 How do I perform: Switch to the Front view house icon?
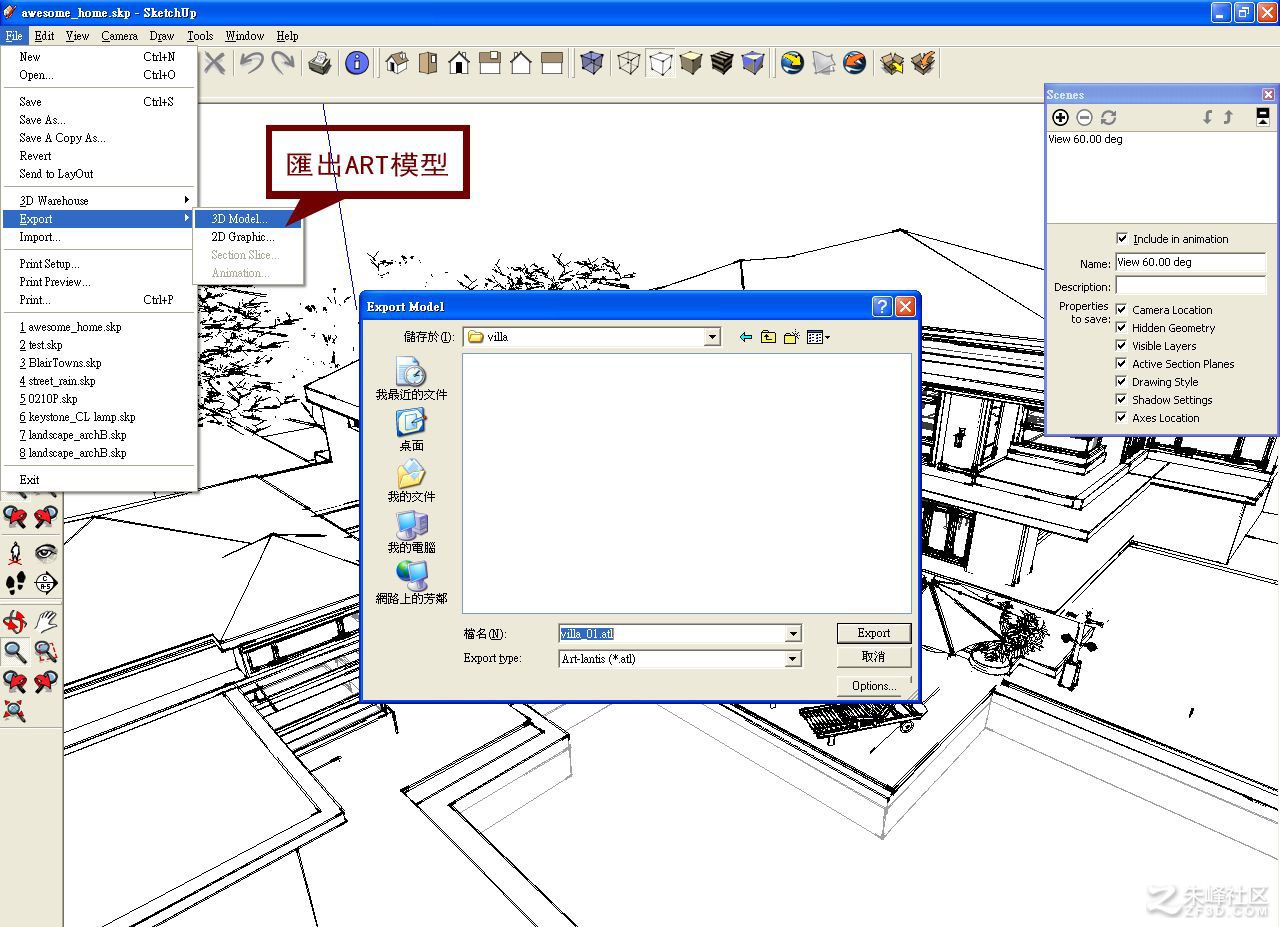pyautogui.click(x=459, y=63)
